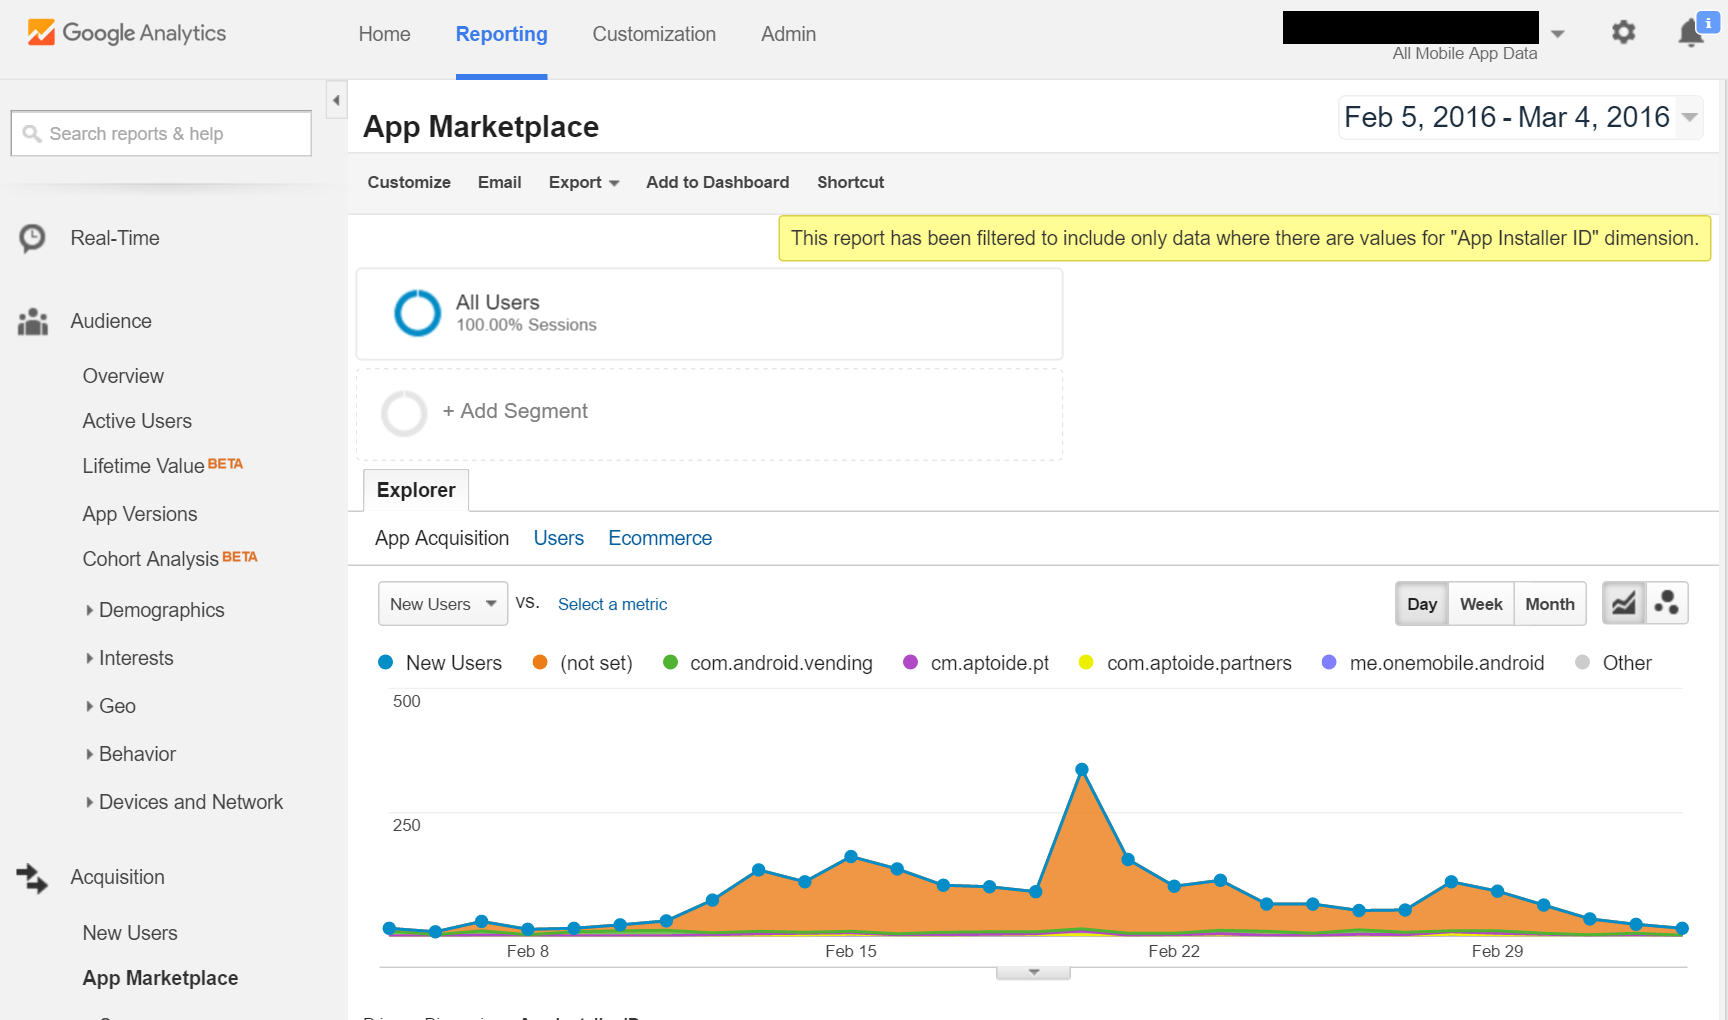
Task: Select line chart view icon
Action: coord(1624,604)
